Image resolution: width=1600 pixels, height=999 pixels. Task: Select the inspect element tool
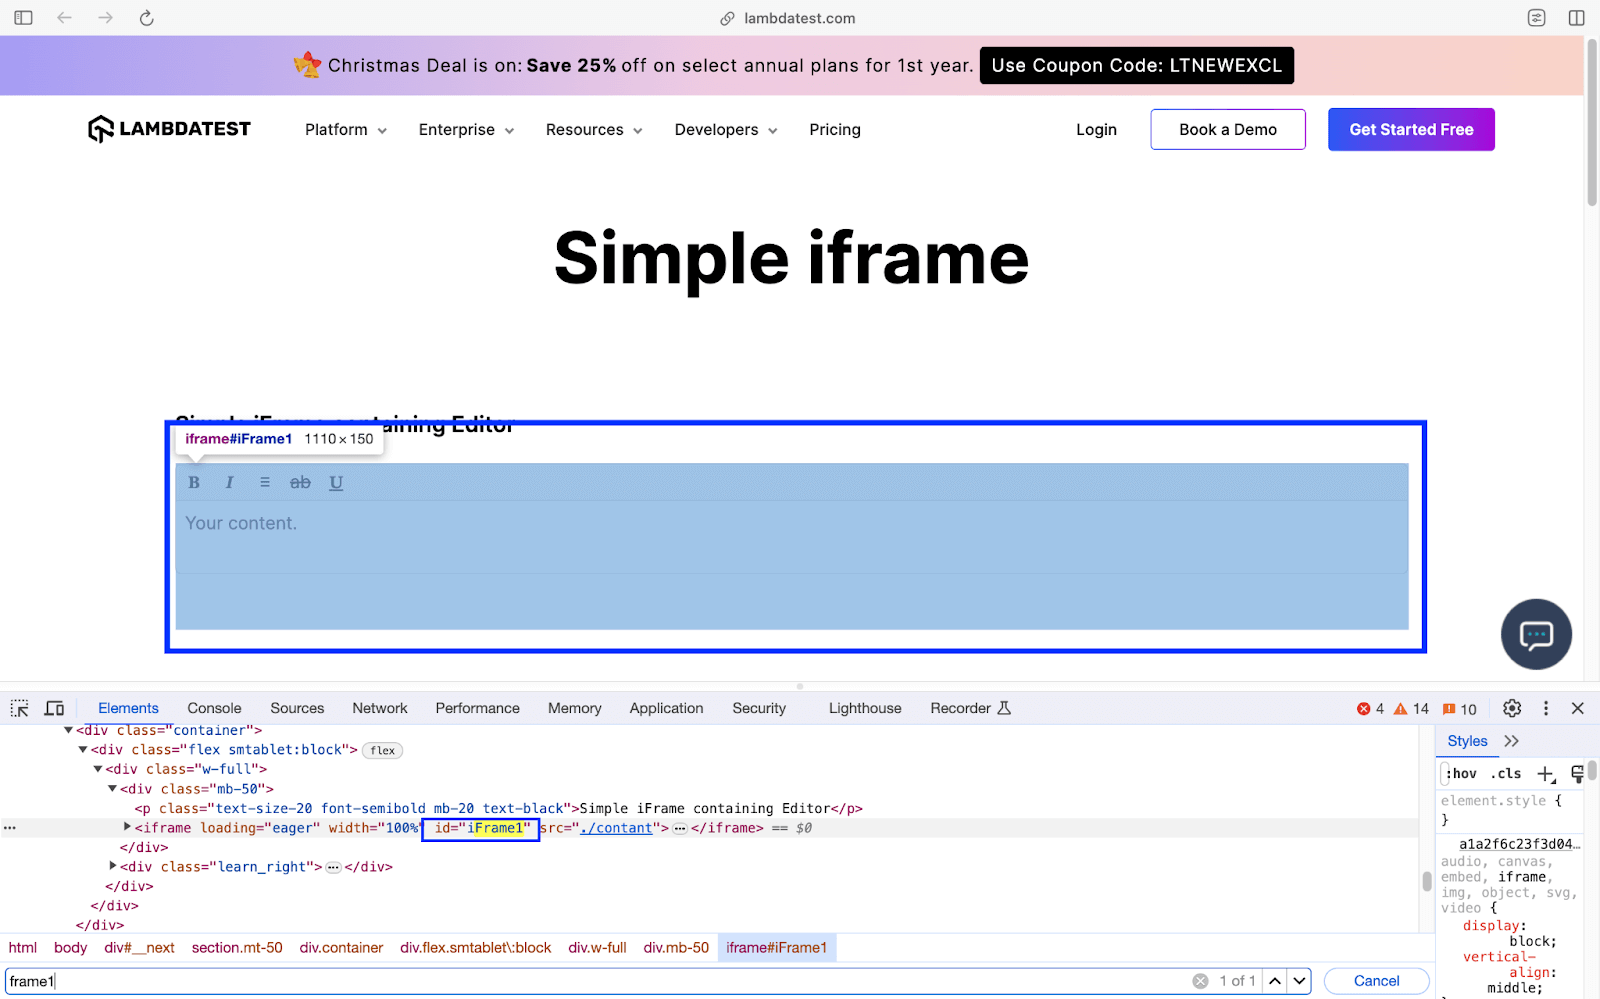tap(18, 707)
